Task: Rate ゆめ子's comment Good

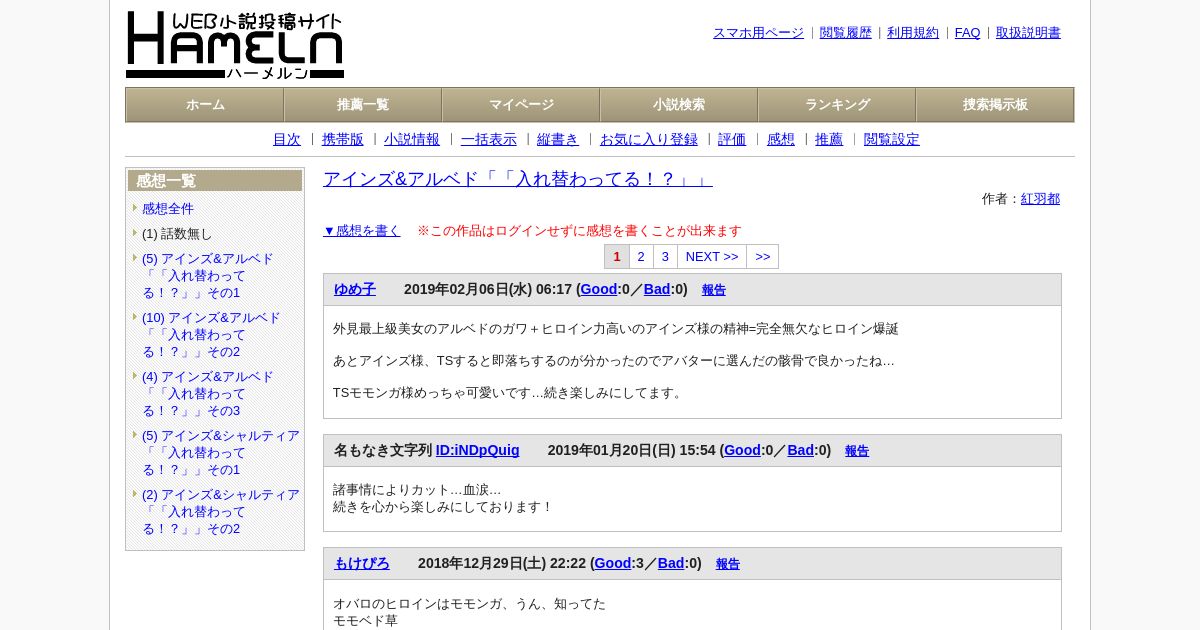Action: [599, 290]
